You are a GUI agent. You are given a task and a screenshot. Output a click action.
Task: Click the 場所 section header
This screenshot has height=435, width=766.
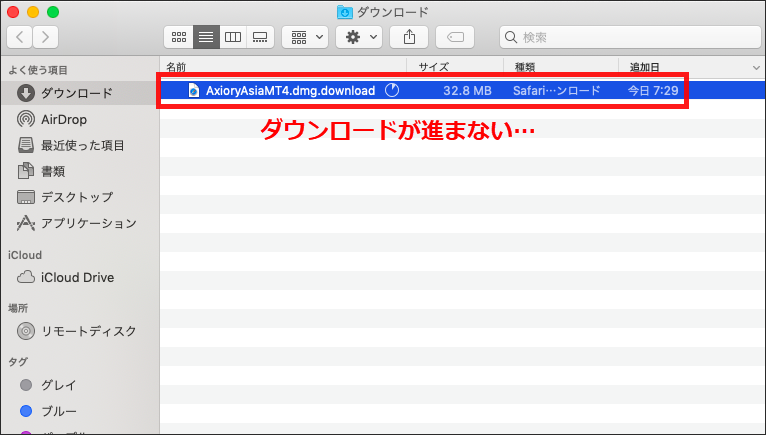click(x=18, y=308)
